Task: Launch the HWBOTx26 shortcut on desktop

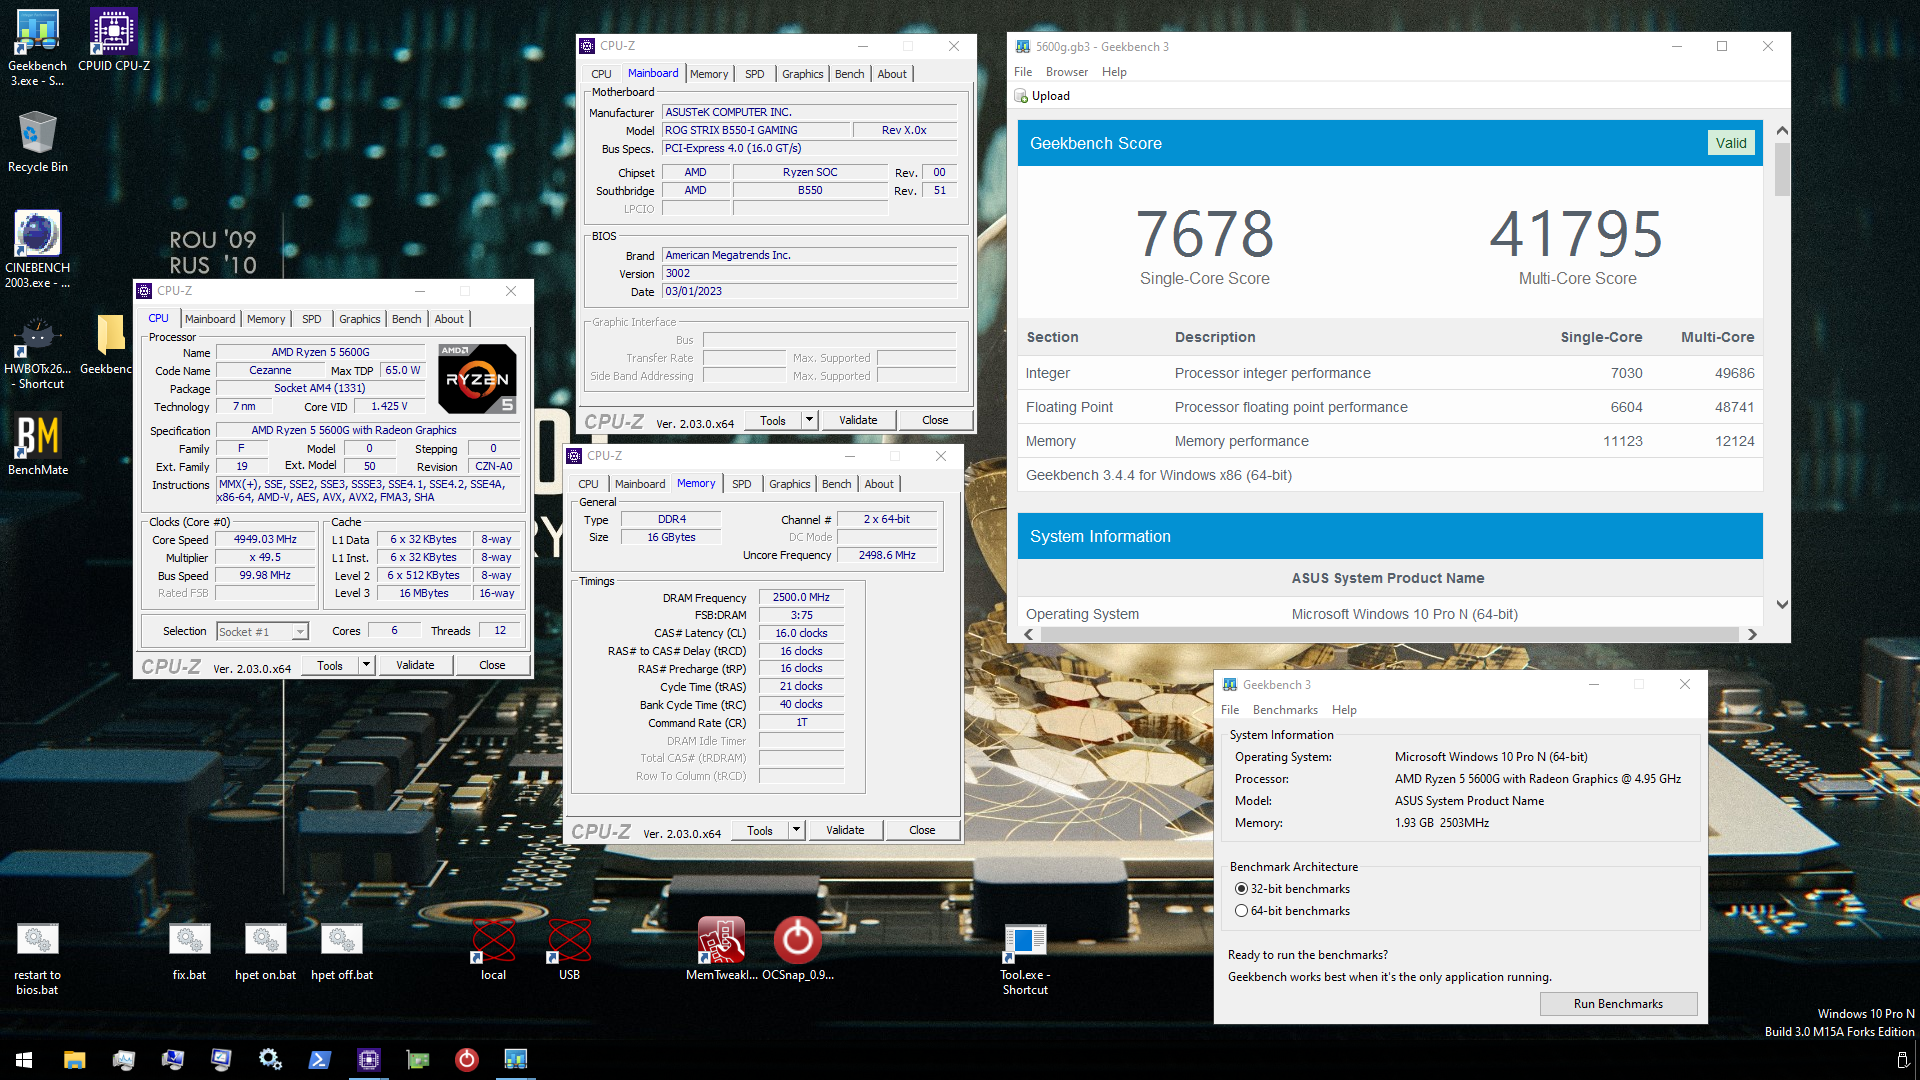Action: click(37, 352)
